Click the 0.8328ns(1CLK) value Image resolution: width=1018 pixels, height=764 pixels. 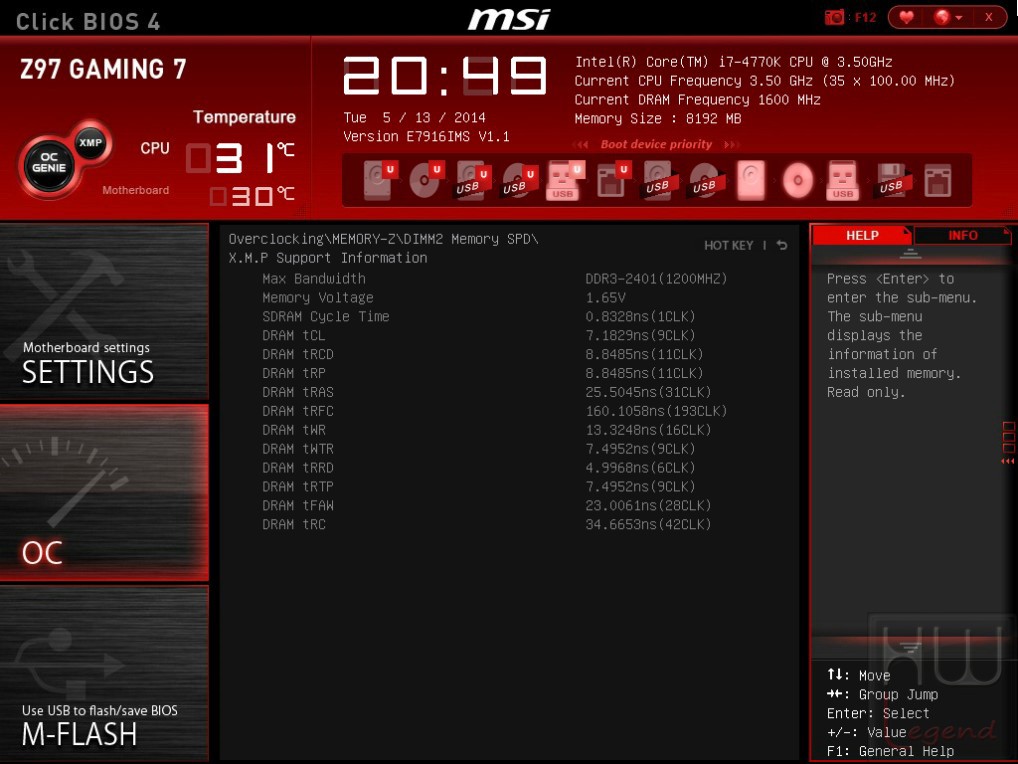pyautogui.click(x=640, y=316)
